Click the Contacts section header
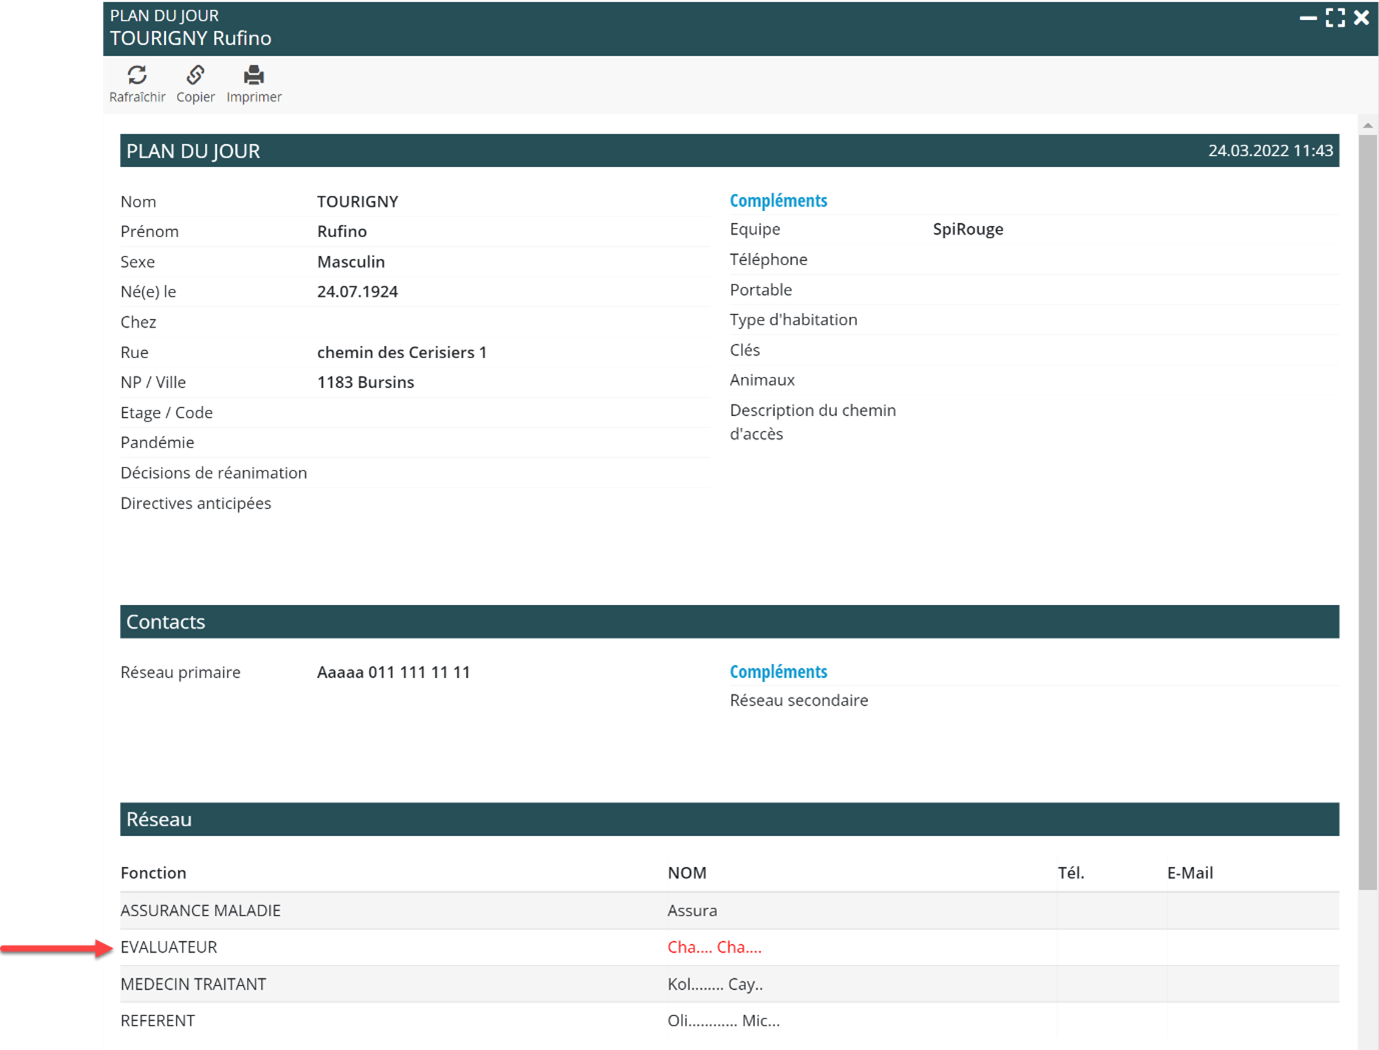 point(165,622)
